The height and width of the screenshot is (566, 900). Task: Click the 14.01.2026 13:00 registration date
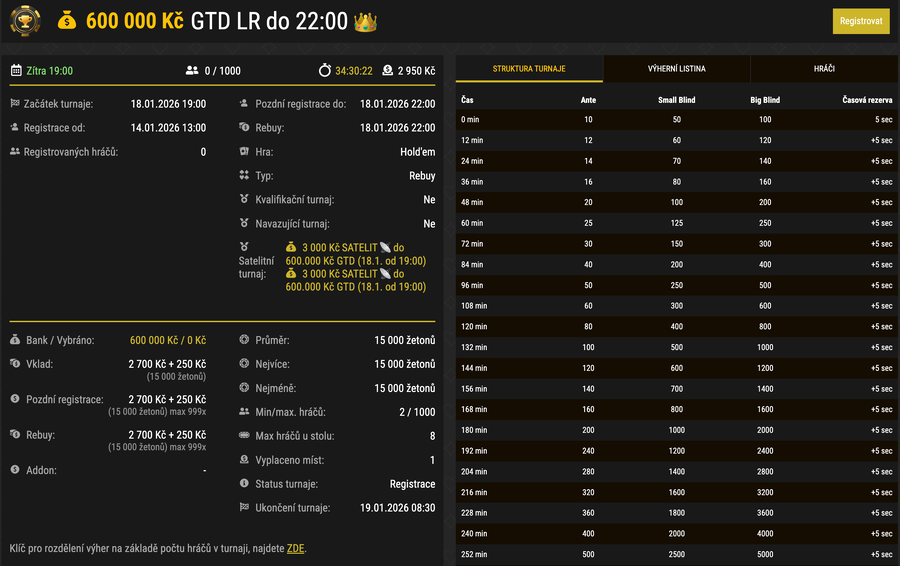pyautogui.click(x=168, y=127)
